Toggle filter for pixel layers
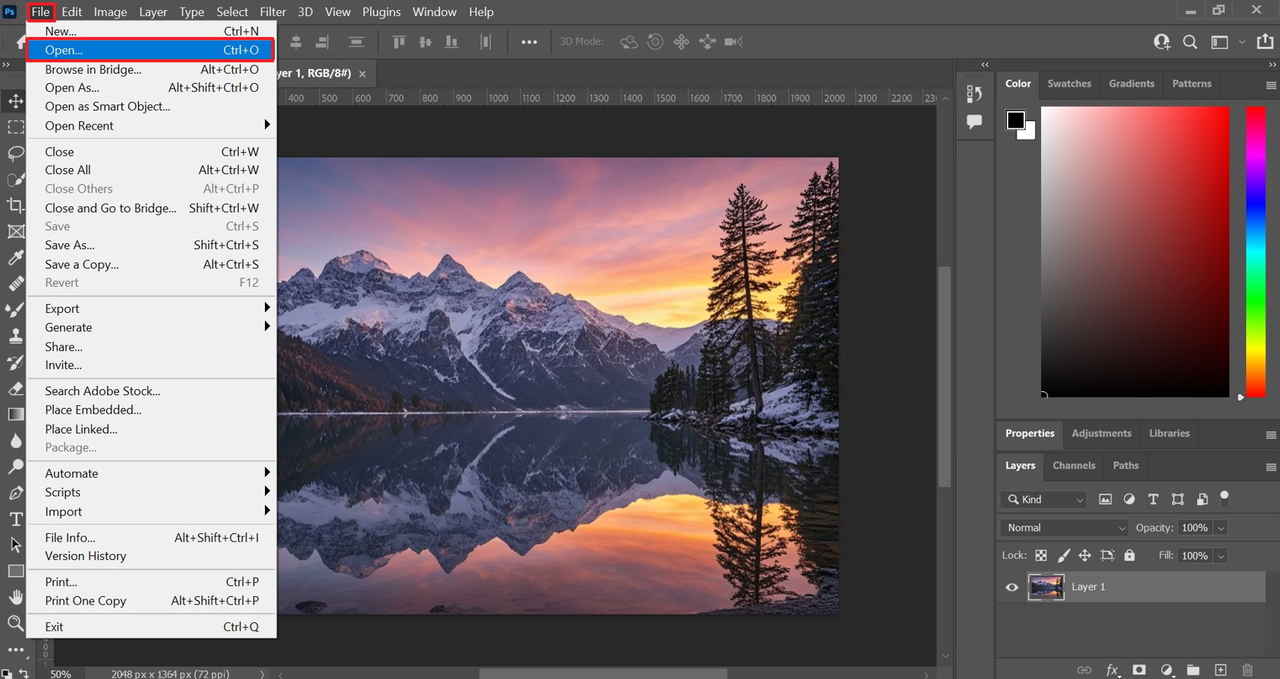Image resolution: width=1280 pixels, height=679 pixels. click(x=1105, y=499)
